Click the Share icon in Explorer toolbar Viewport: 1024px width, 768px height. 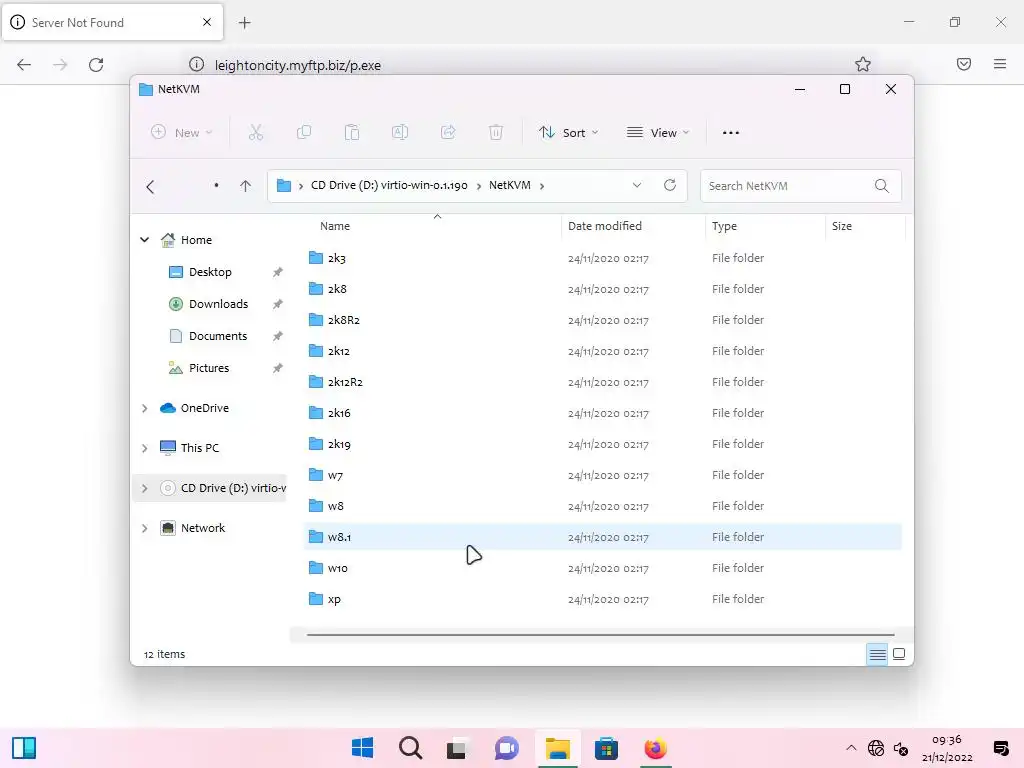tap(448, 133)
